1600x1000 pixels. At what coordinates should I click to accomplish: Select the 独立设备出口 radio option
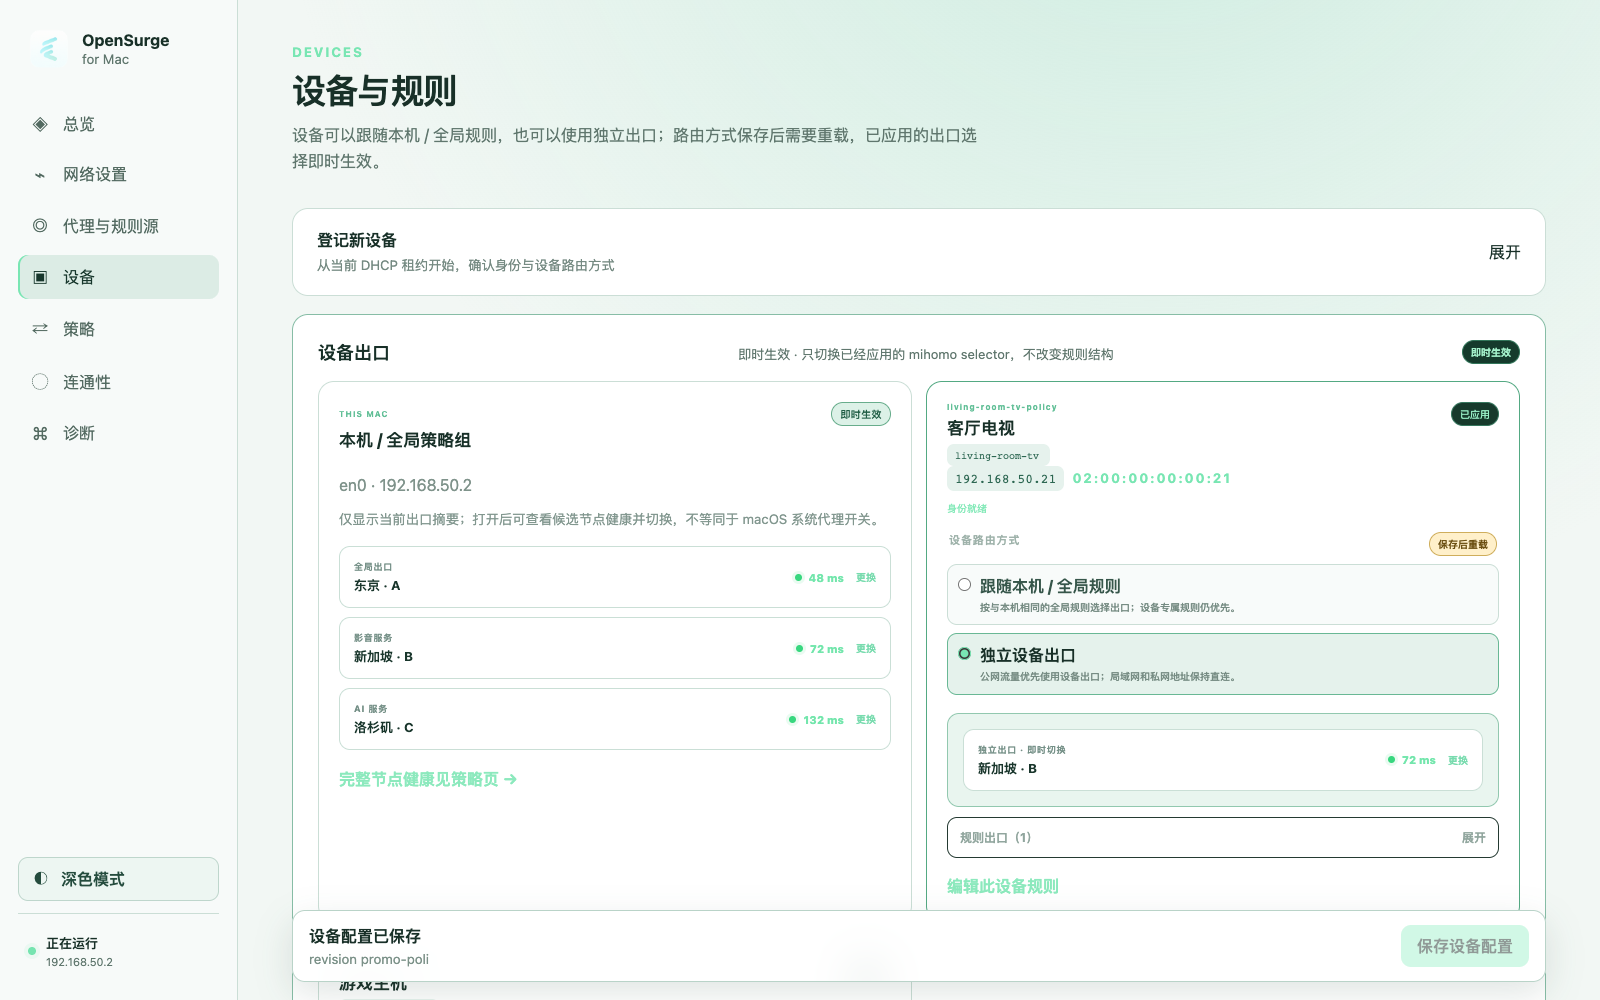[x=964, y=654]
